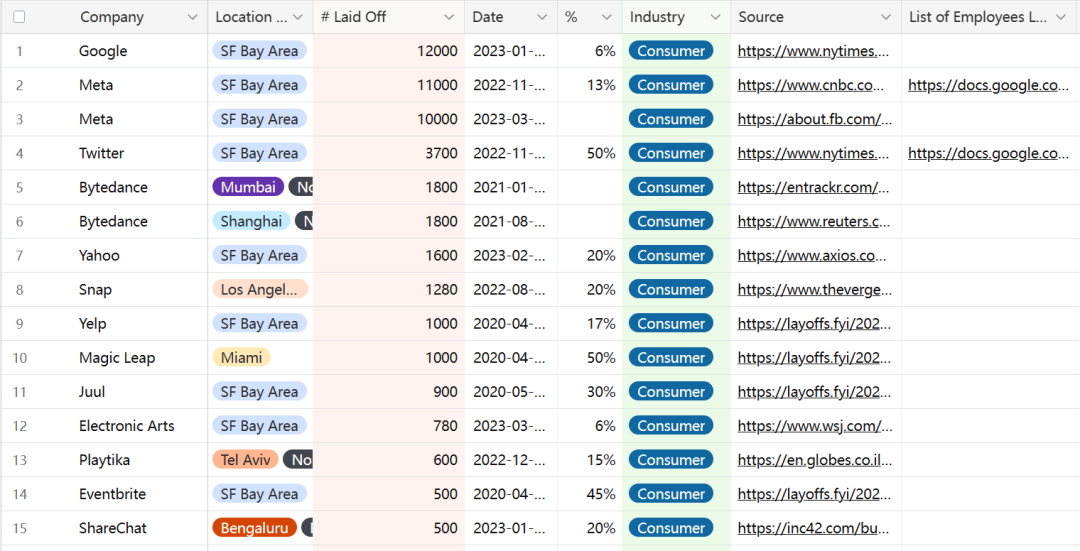Select the 13% percentage cell

(590, 85)
